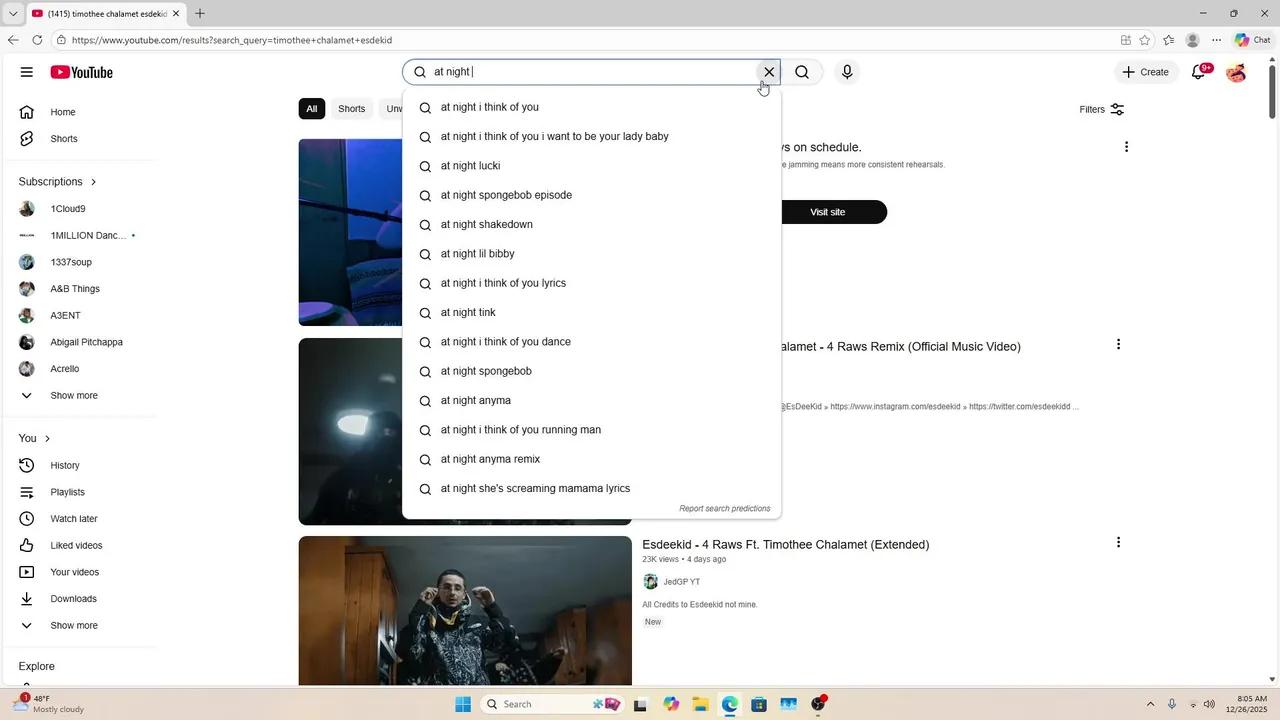Bookmark the page with the star
The height and width of the screenshot is (720, 1280).
click(1145, 40)
